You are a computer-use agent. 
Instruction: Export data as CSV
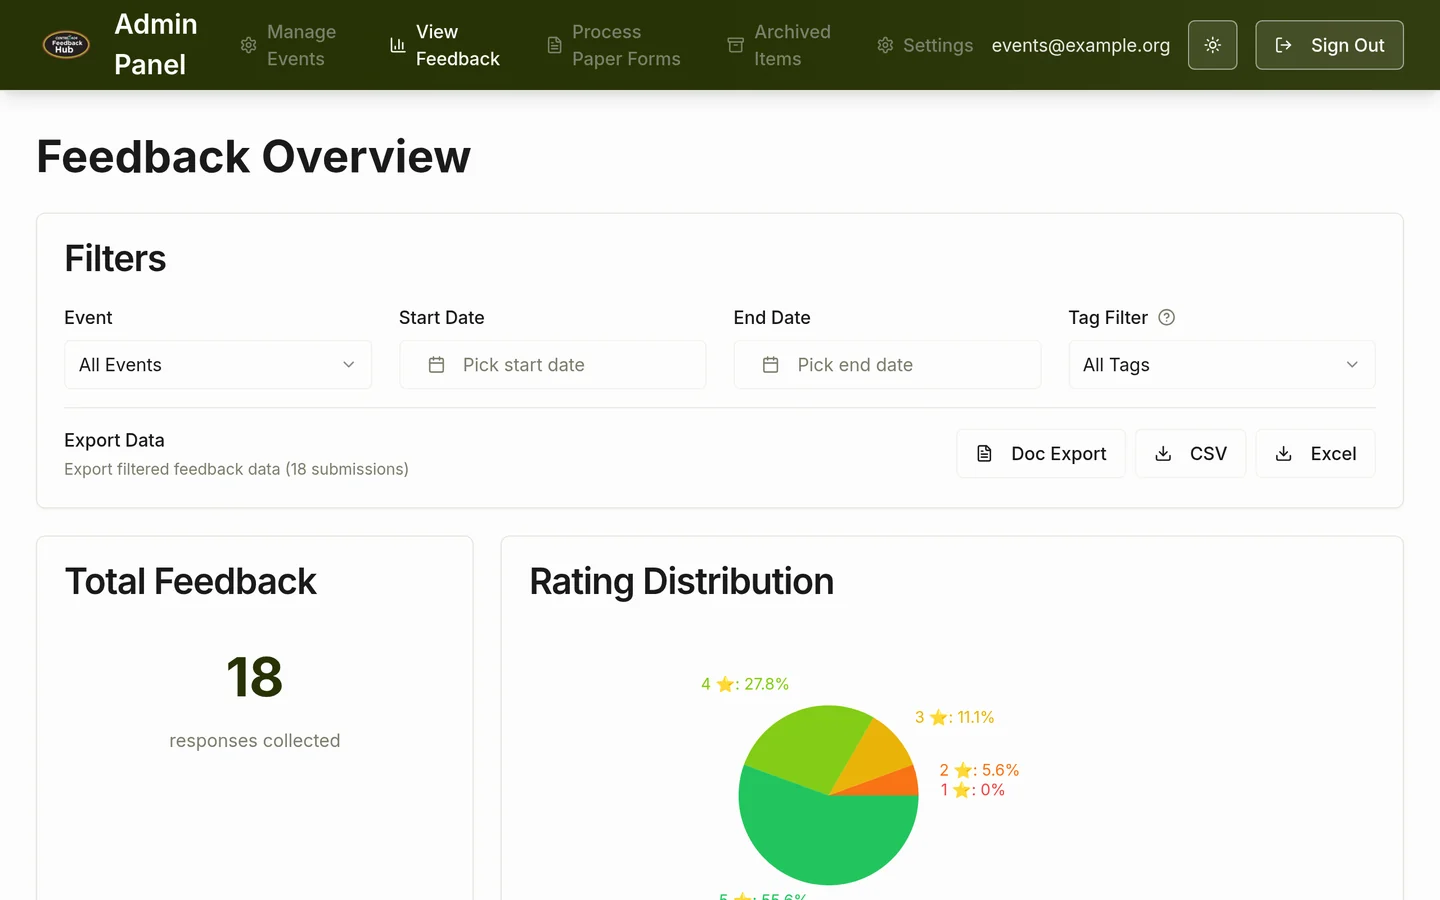pyautogui.click(x=1190, y=454)
